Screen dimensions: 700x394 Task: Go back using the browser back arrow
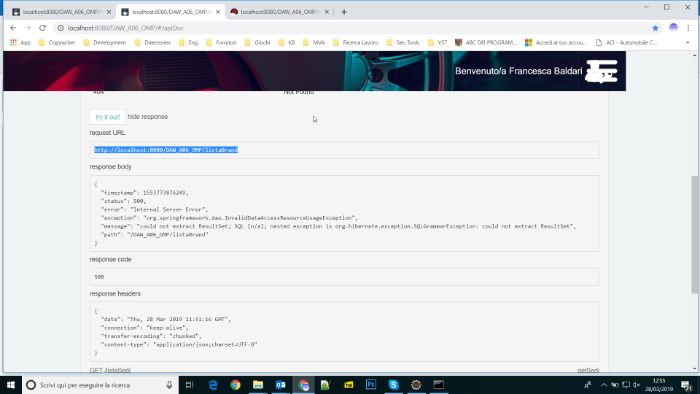pos(13,28)
